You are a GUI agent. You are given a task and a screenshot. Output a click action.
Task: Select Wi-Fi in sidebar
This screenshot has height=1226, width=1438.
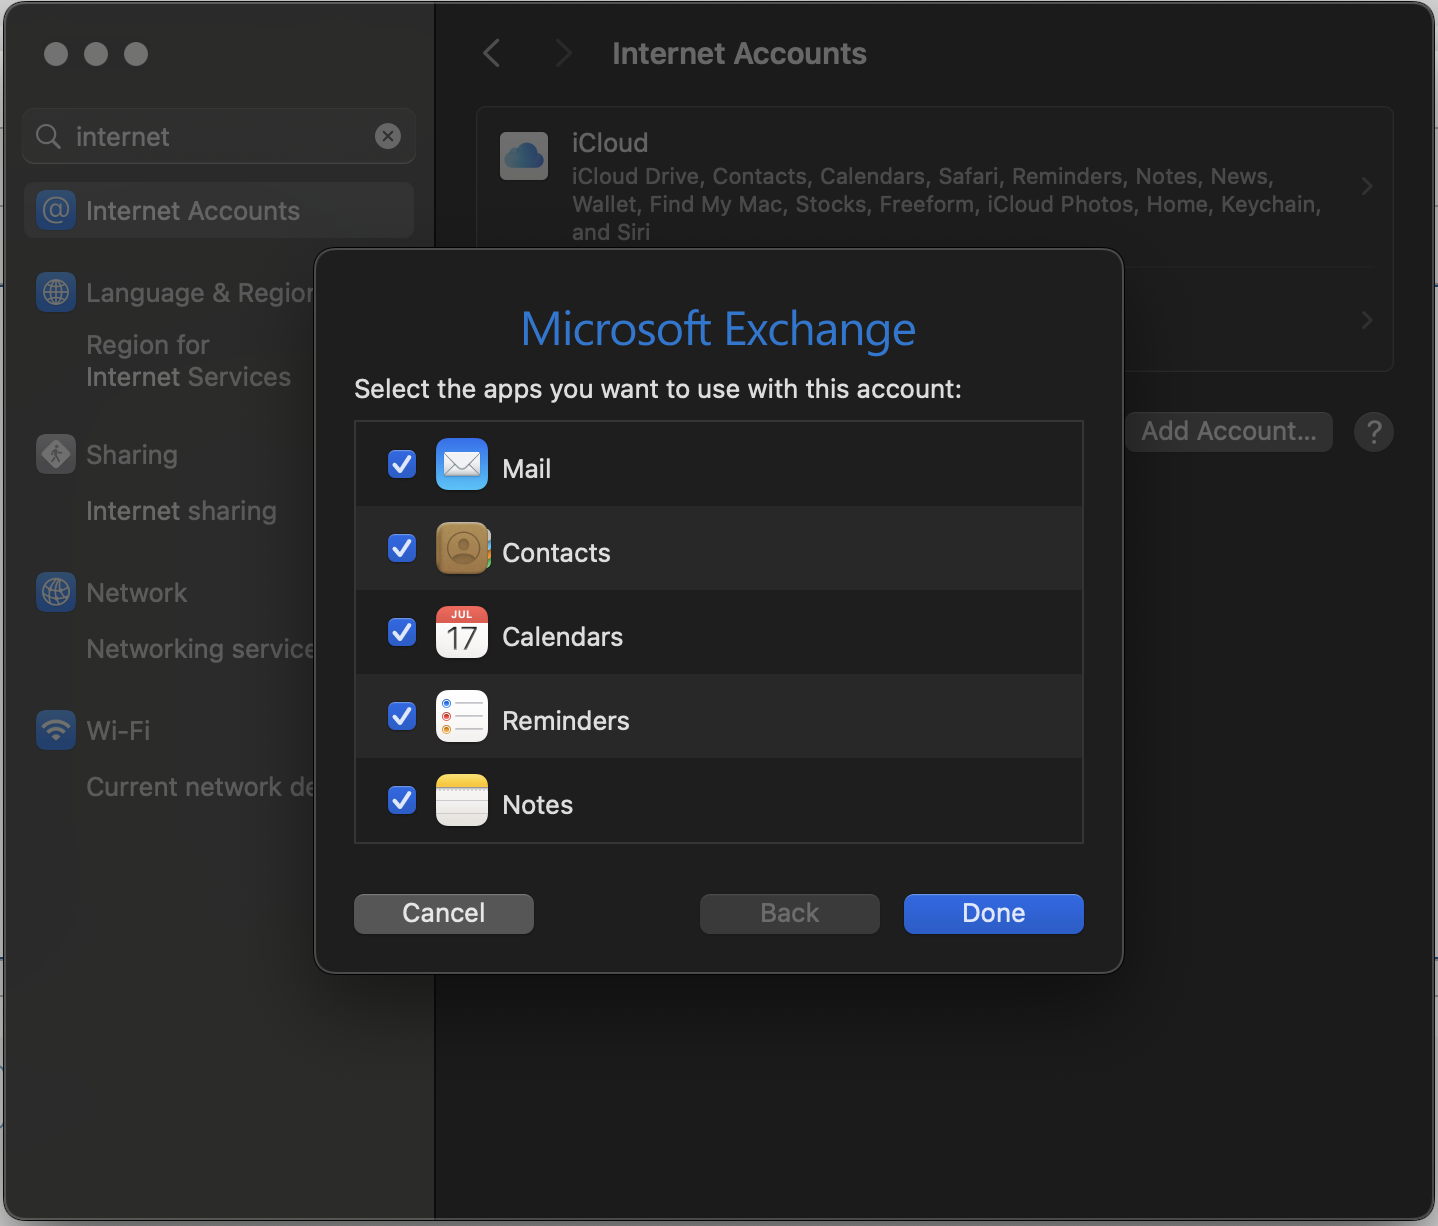[x=118, y=731]
